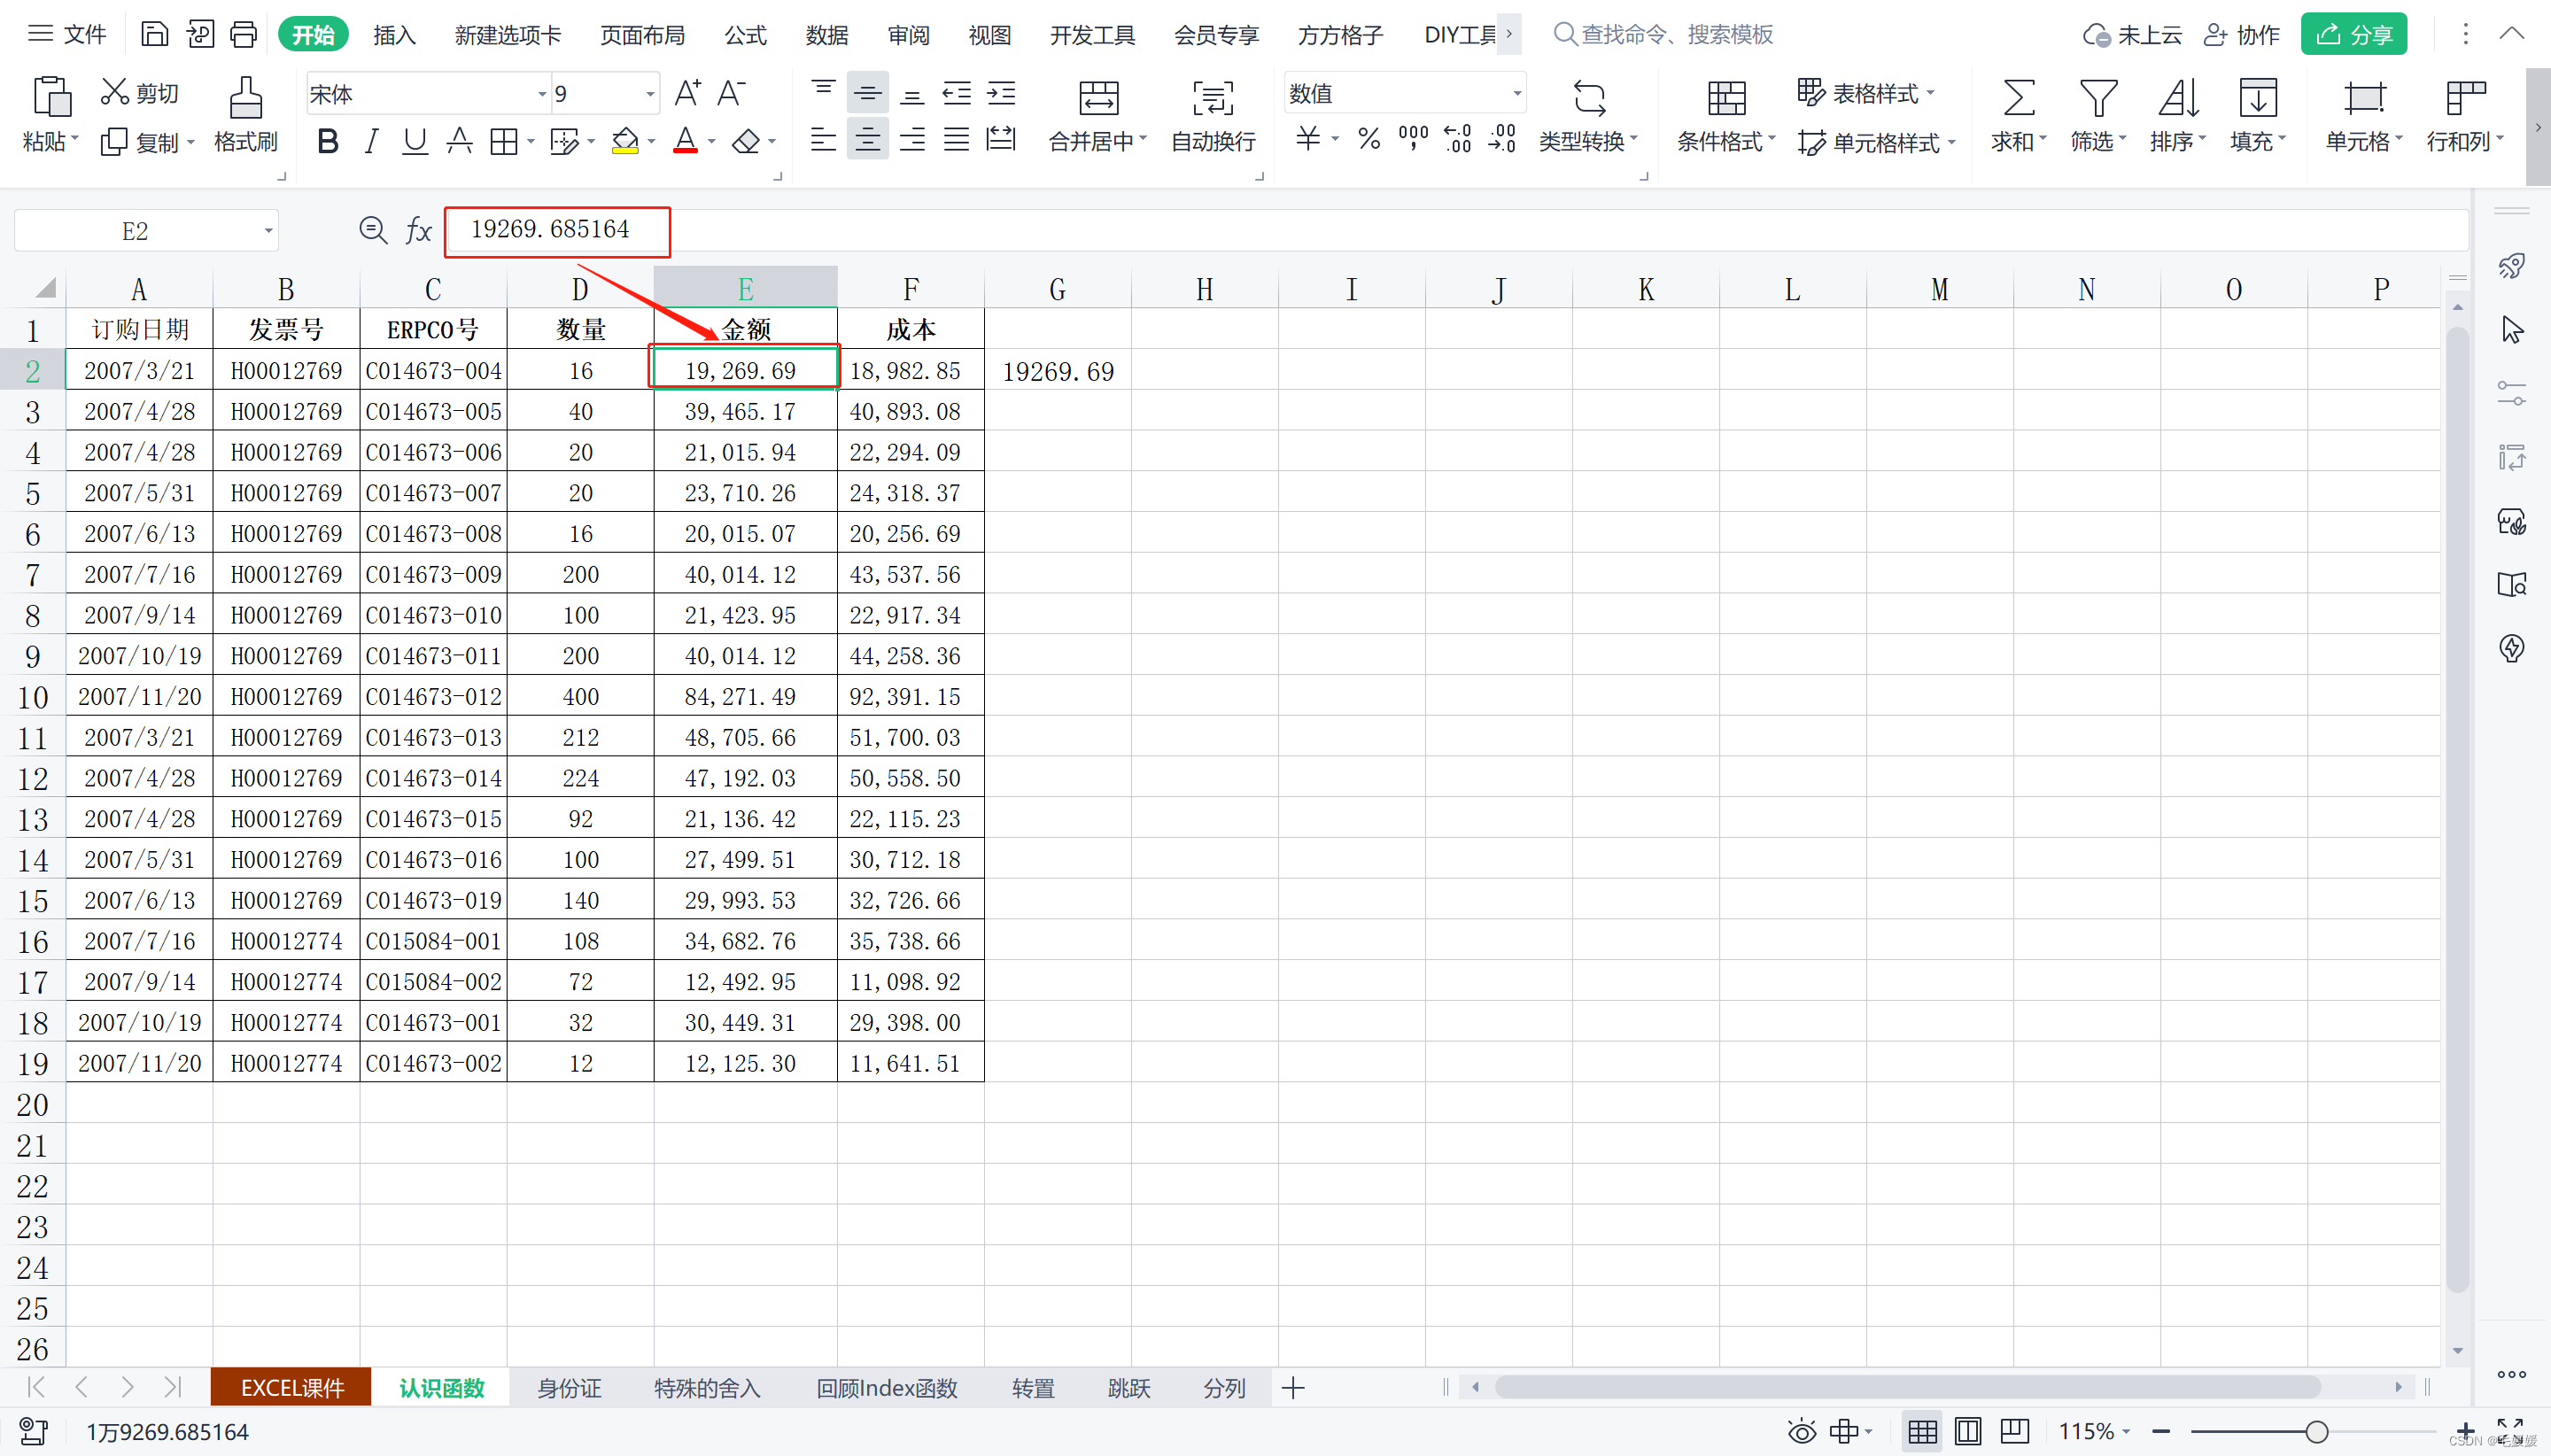Click the zoom magnifier beside fx
2551x1456 pixels.
[373, 231]
